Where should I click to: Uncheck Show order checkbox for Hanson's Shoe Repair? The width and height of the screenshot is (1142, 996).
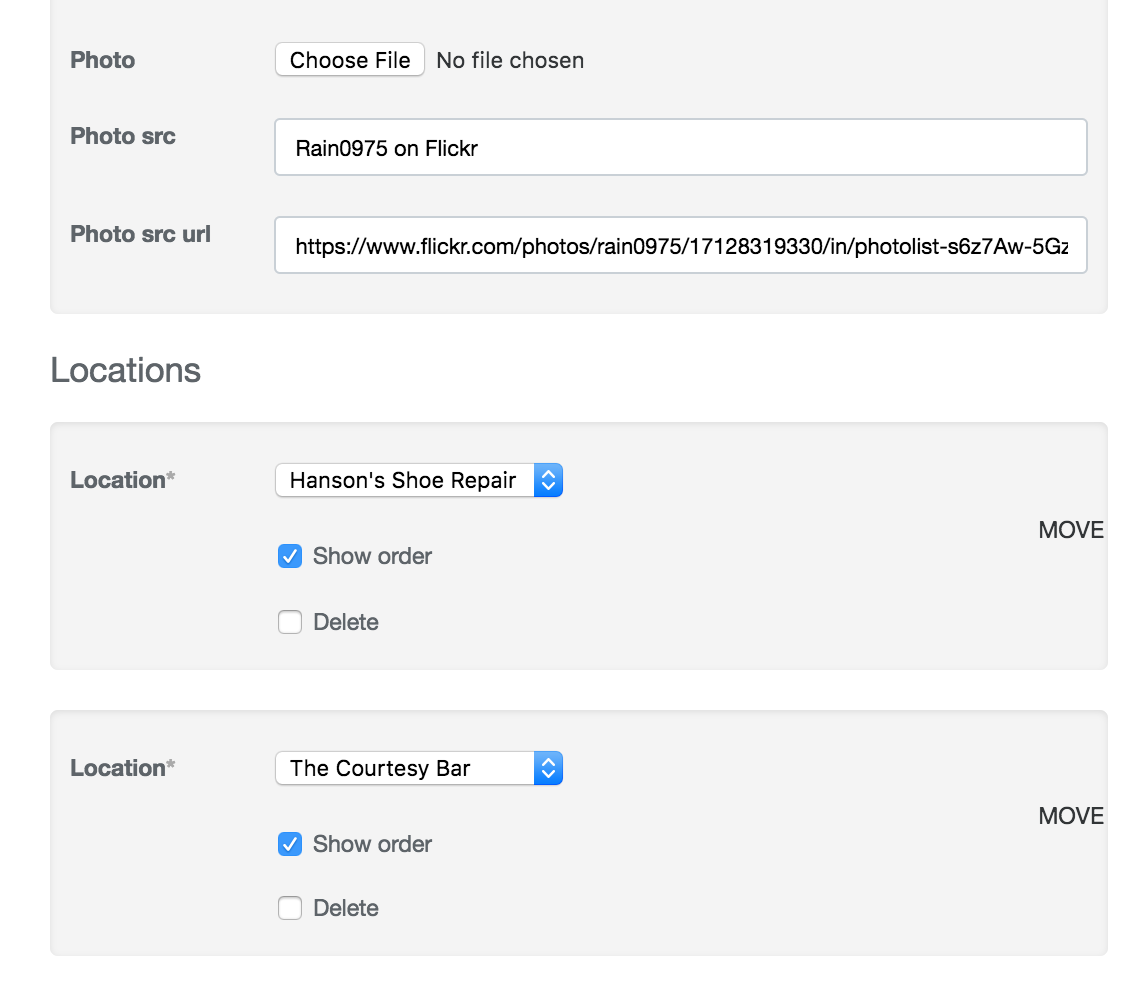pyautogui.click(x=290, y=556)
